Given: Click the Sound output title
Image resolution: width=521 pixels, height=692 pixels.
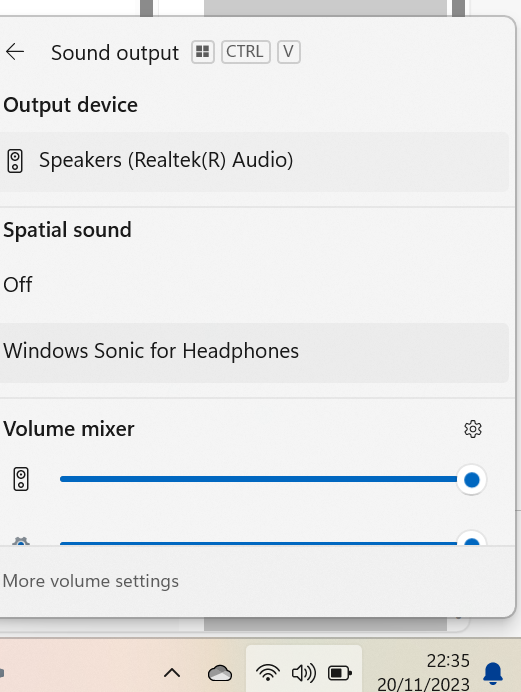Looking at the screenshot, I should (x=115, y=53).
